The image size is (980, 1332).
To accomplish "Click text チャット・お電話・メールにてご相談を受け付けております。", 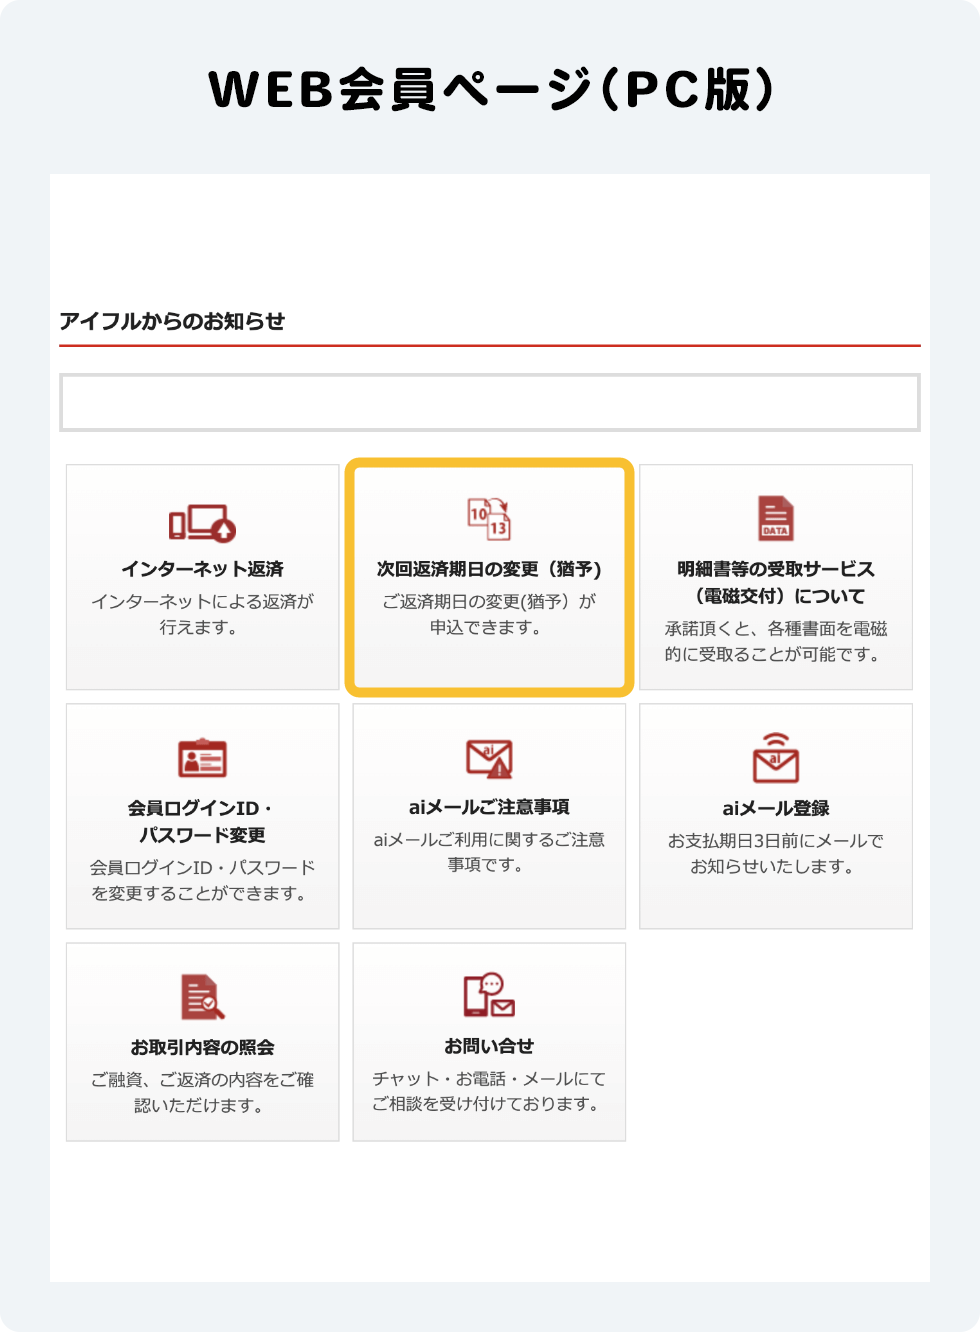I will point(489,1091).
